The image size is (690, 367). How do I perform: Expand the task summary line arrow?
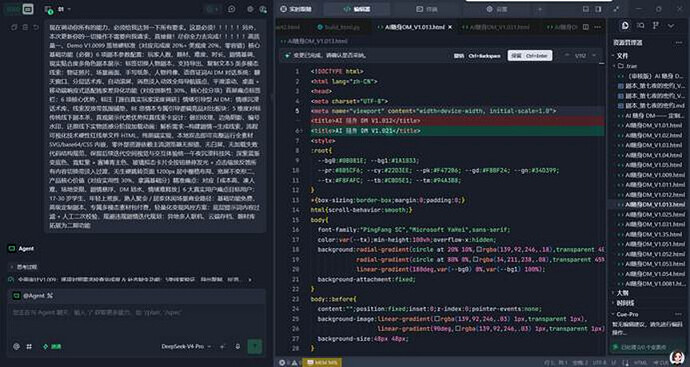(250, 279)
